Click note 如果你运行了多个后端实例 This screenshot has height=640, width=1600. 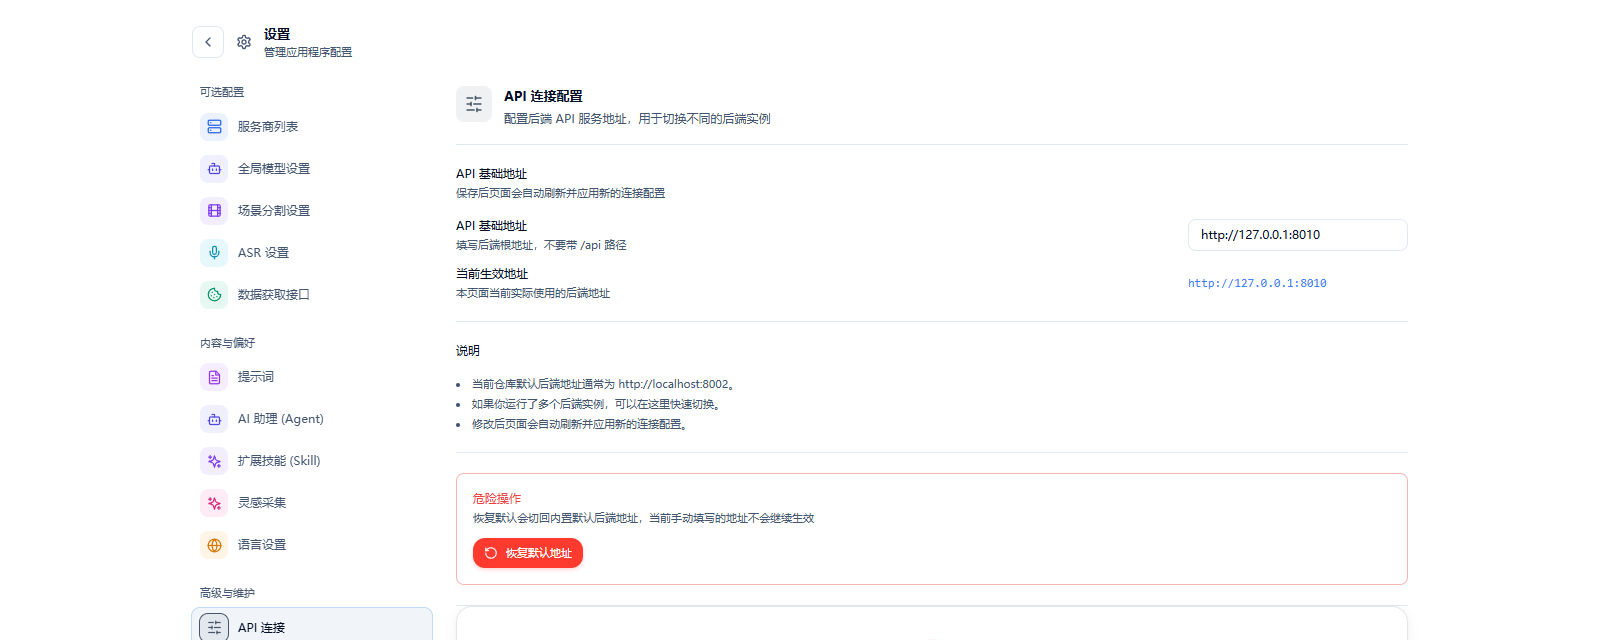(598, 404)
